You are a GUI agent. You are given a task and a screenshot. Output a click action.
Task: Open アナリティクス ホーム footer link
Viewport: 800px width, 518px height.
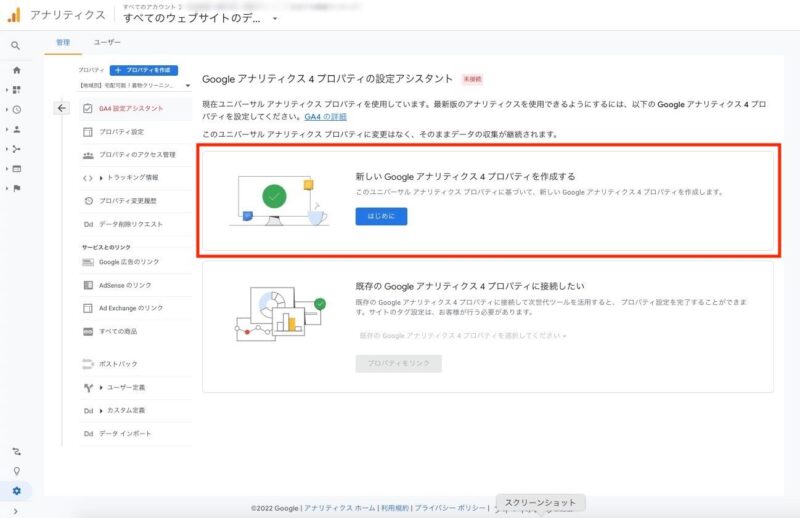tap(339, 508)
